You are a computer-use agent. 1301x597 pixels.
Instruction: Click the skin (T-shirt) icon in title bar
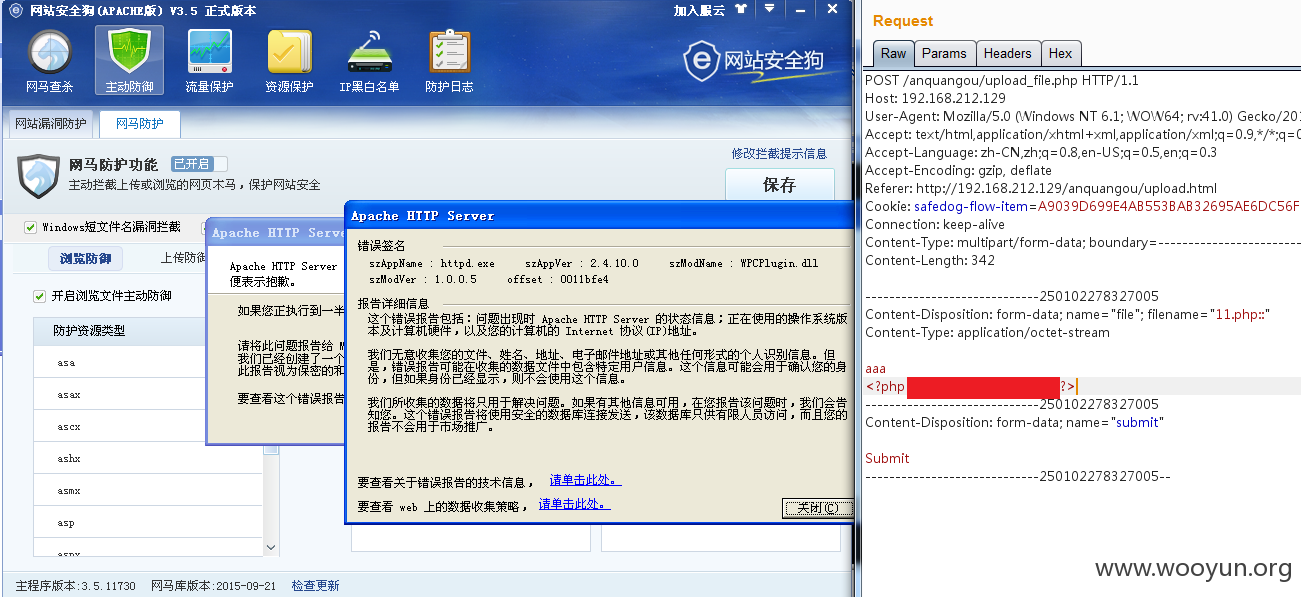coord(740,9)
